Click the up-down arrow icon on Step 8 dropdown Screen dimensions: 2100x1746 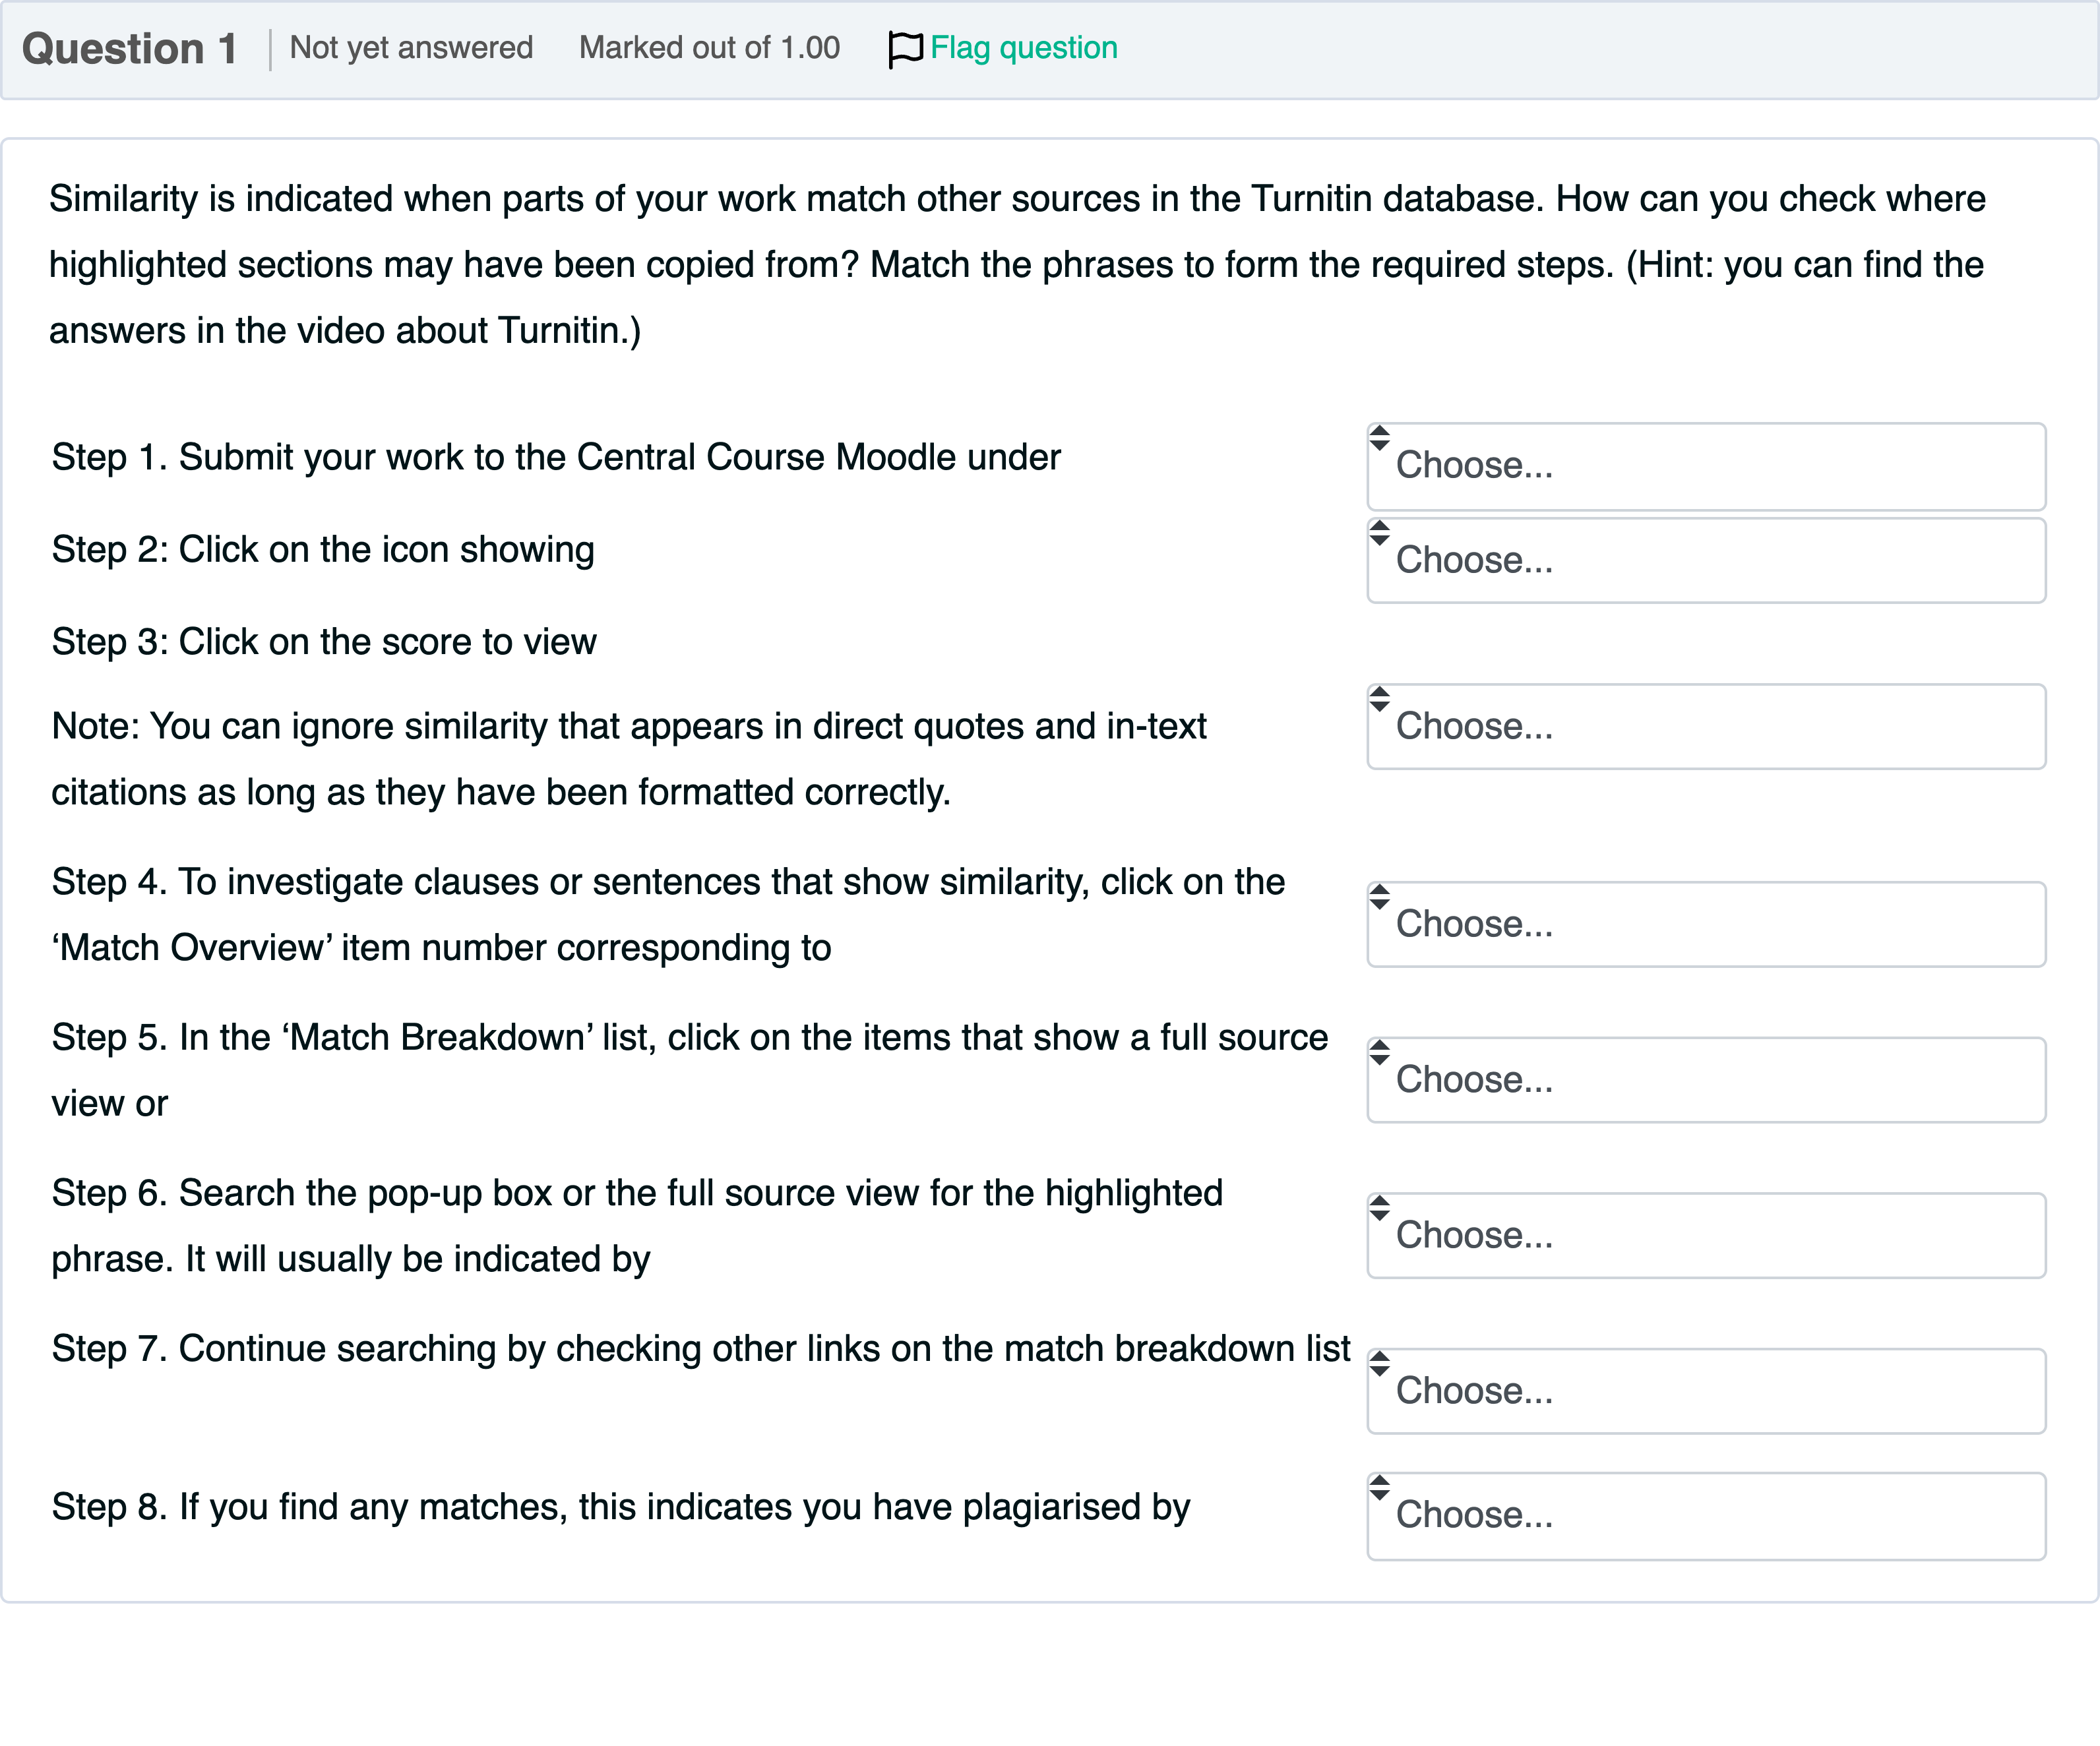1380,1487
